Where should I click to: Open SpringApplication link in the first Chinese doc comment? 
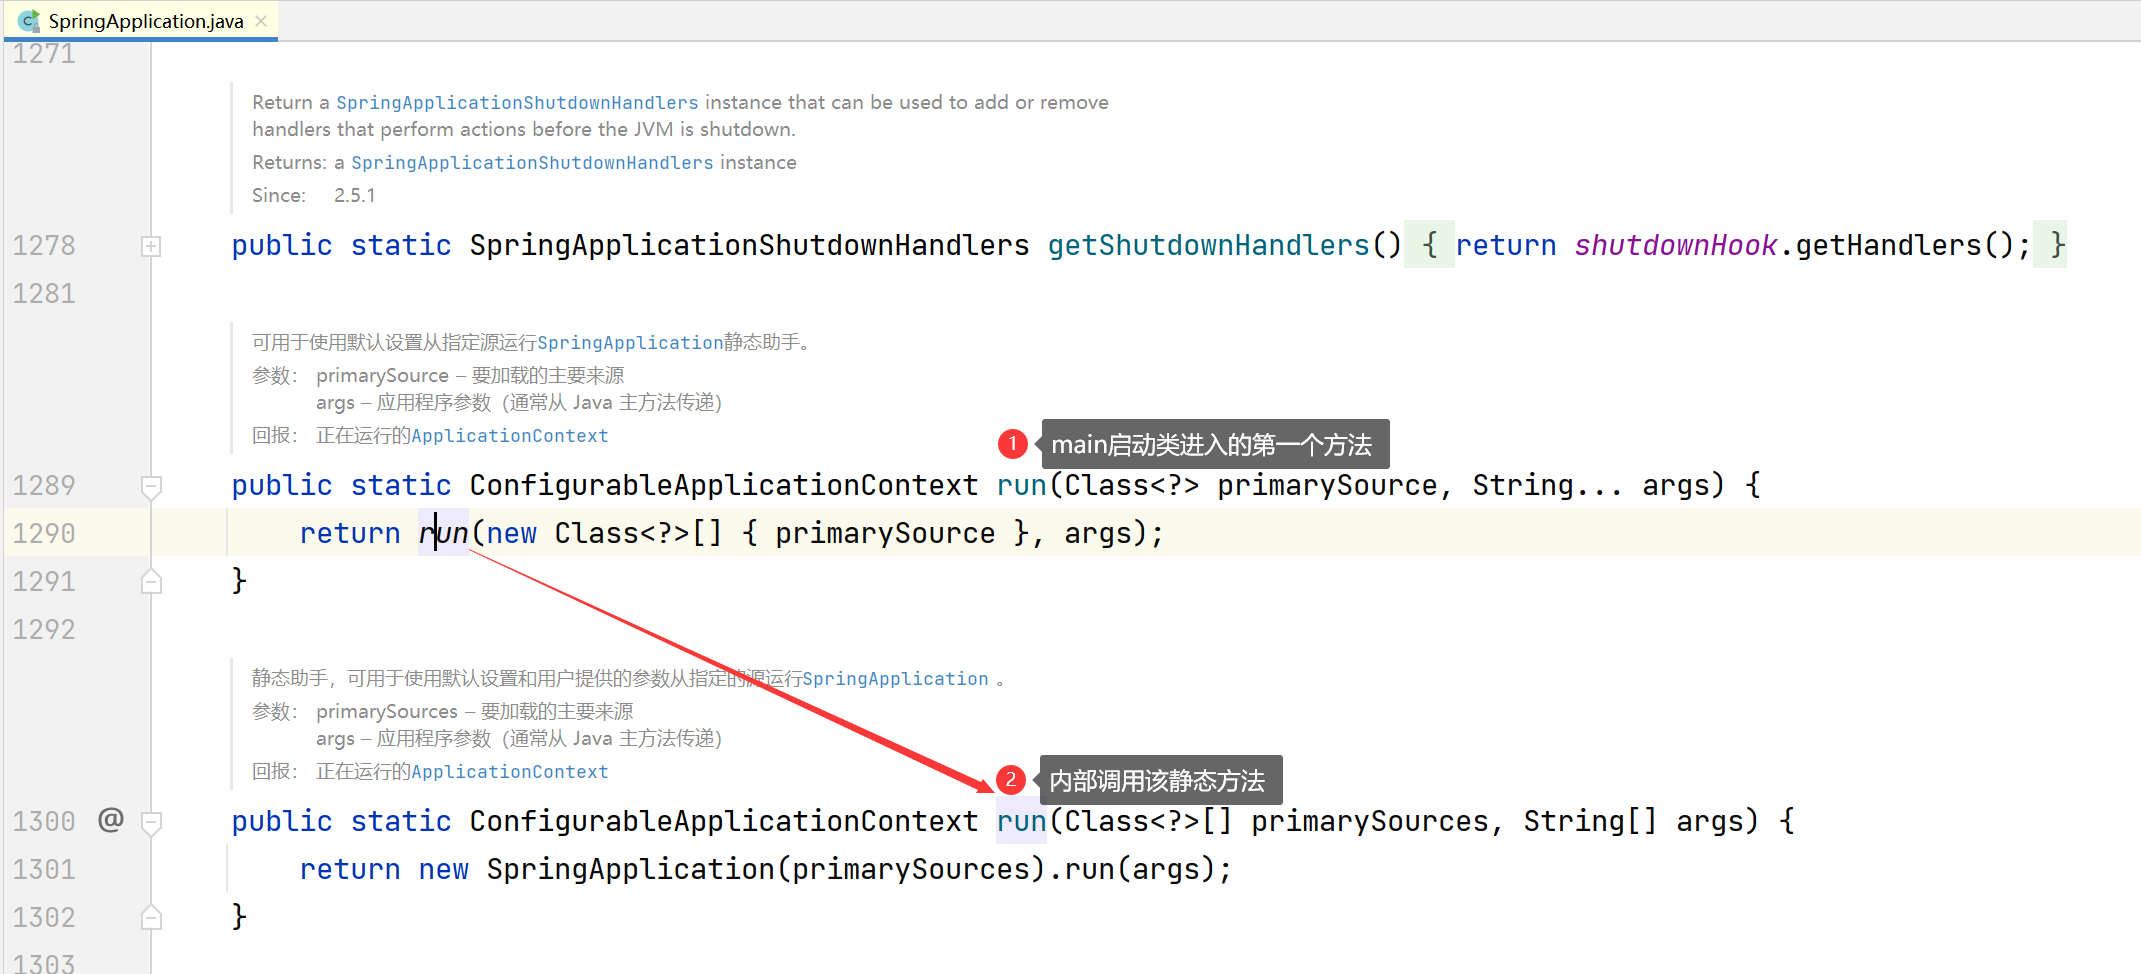tap(630, 342)
